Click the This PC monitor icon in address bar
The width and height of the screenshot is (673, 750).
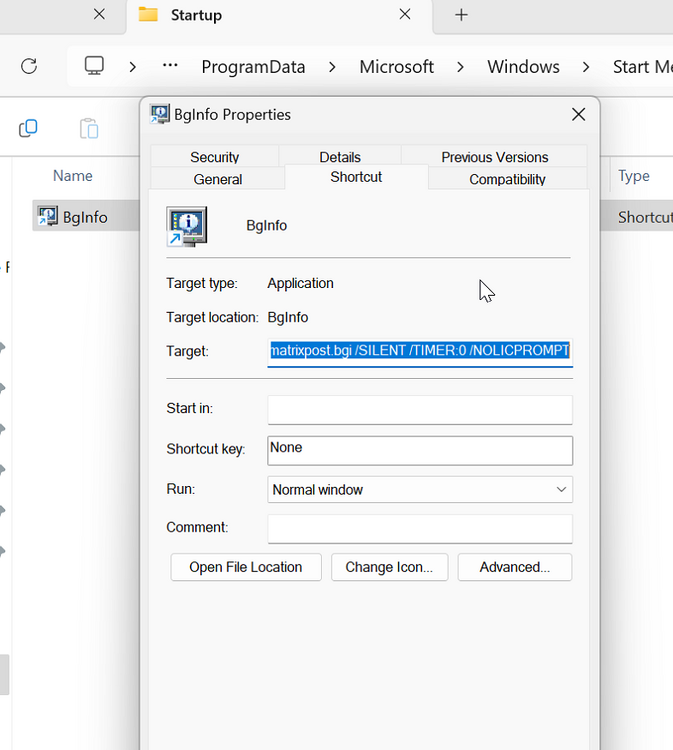[94, 66]
